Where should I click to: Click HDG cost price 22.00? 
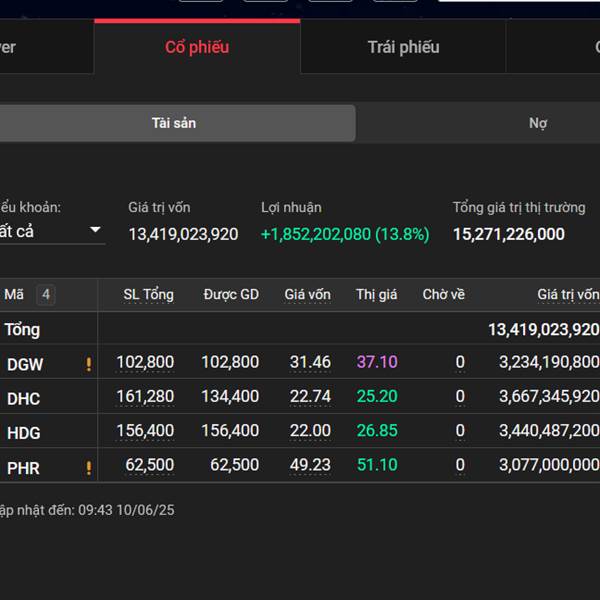(310, 430)
